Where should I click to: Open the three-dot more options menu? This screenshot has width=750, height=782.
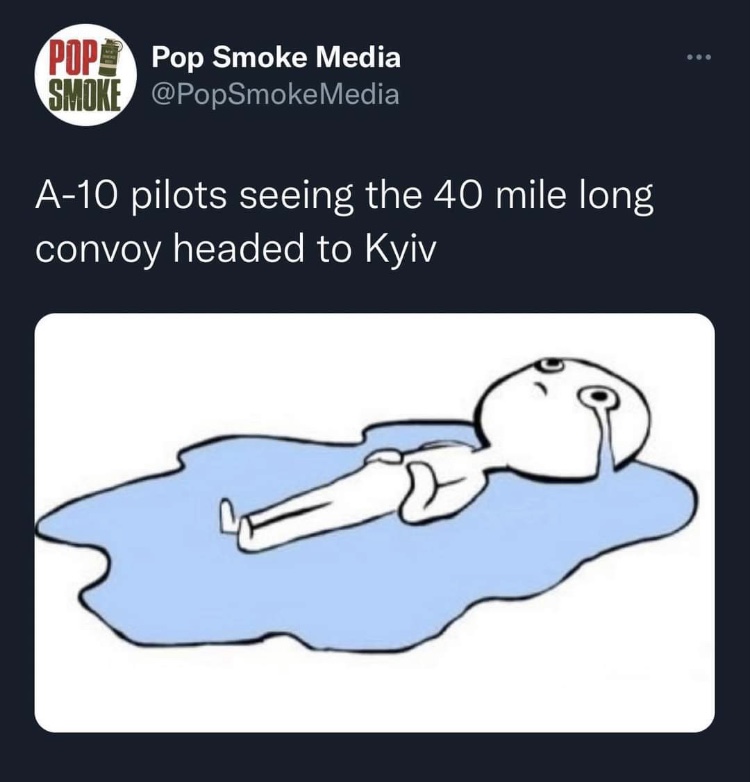tap(699, 58)
